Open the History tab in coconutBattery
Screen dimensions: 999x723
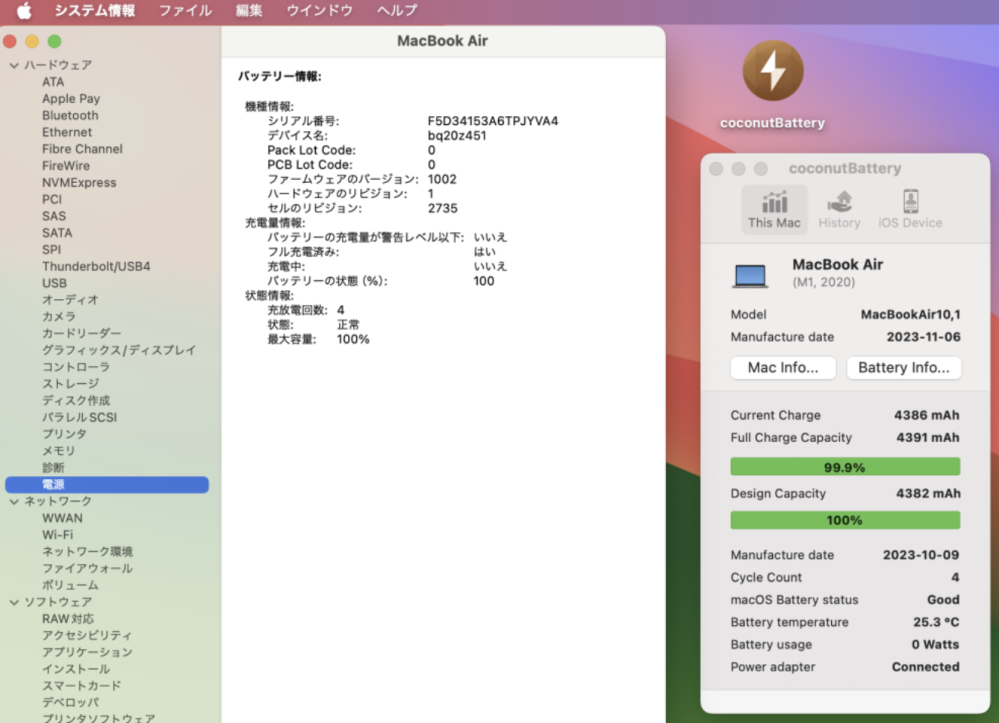pyautogui.click(x=839, y=210)
